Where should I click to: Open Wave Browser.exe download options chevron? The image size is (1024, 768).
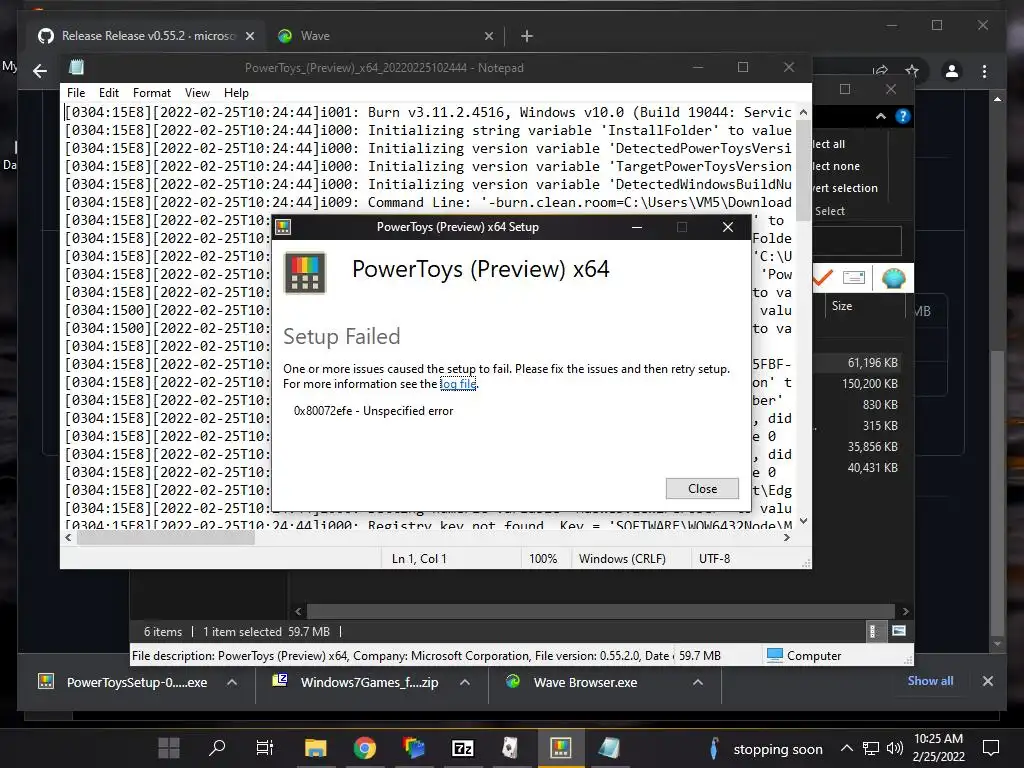tap(697, 682)
